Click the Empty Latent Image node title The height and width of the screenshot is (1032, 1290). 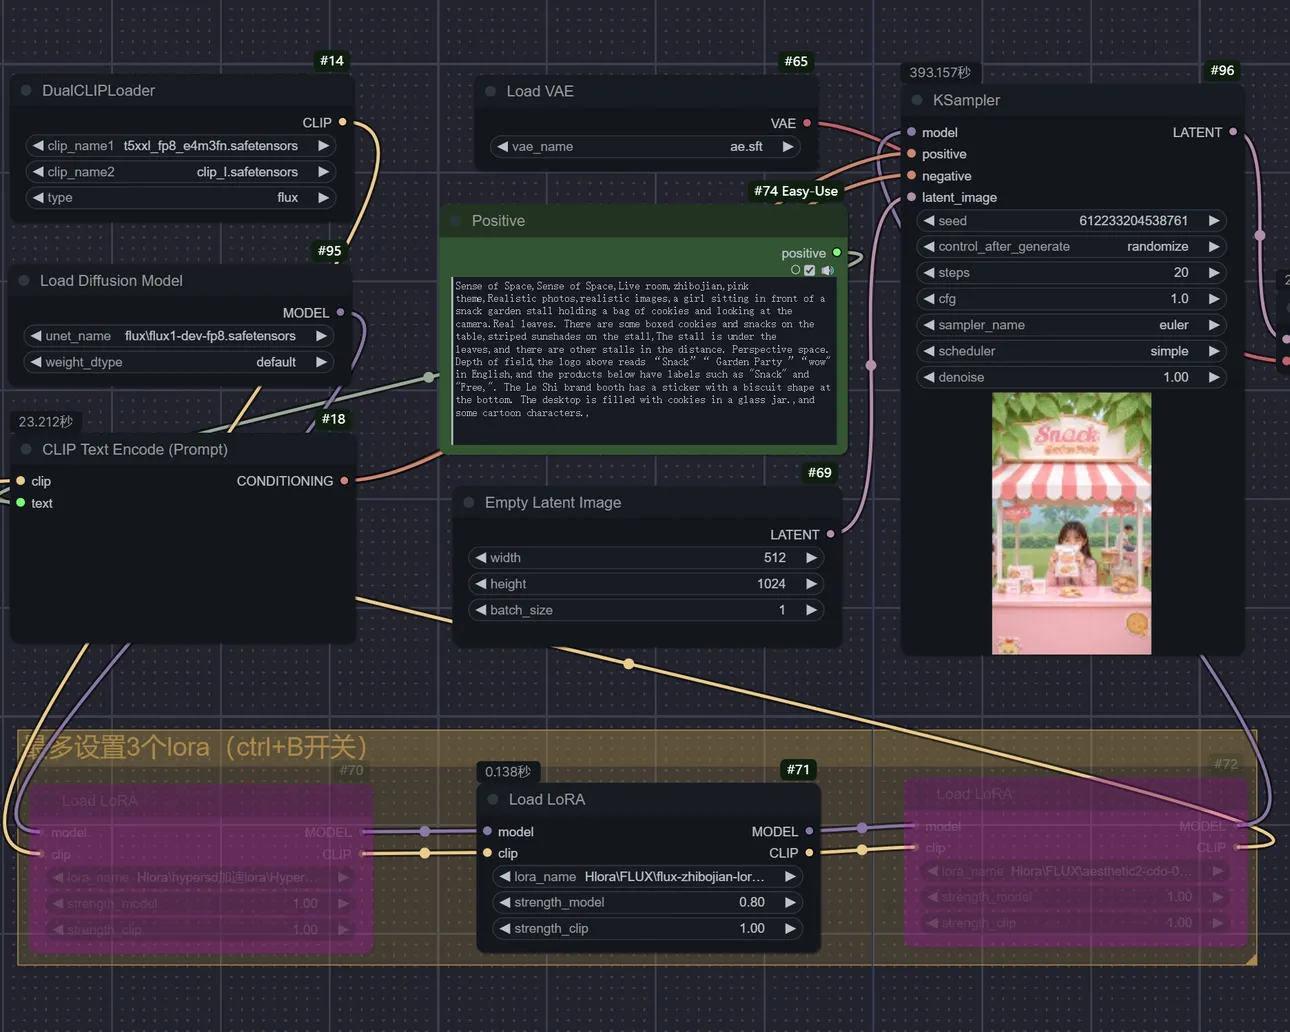(x=552, y=503)
